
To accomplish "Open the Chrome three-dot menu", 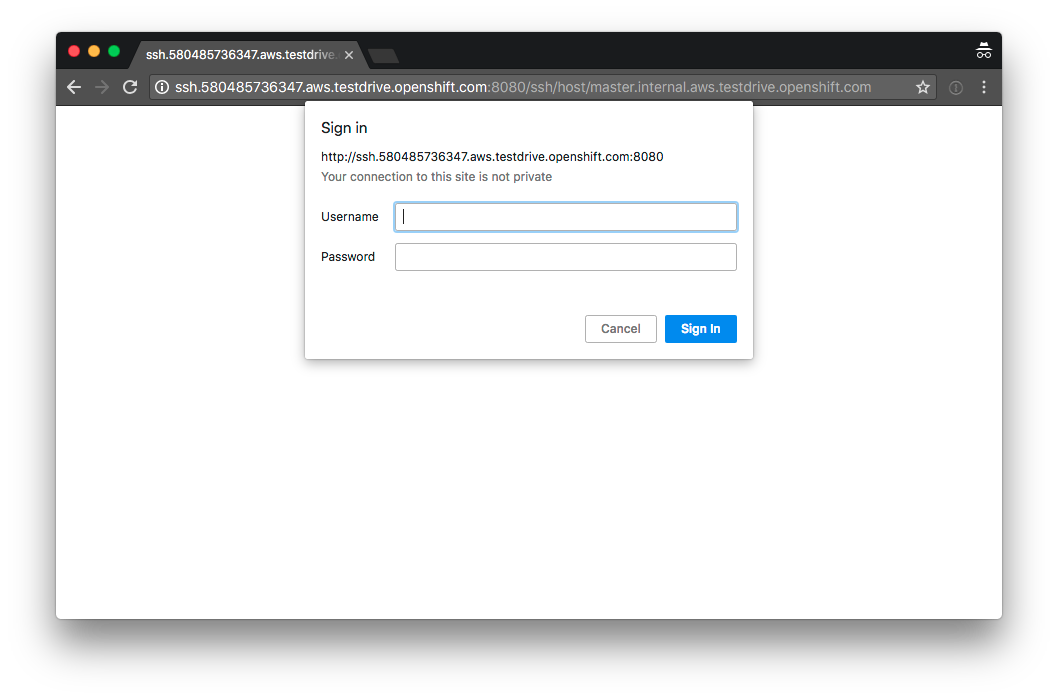I will 984,88.
